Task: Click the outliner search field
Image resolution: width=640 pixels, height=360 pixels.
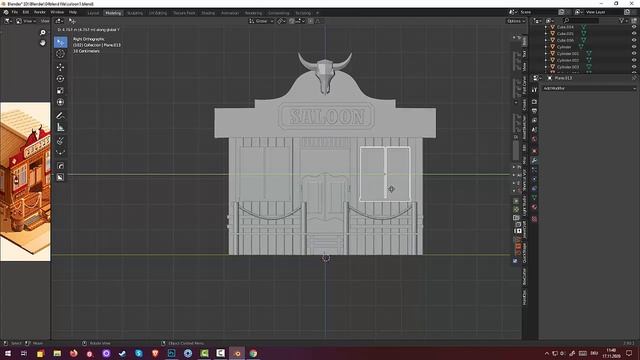Action: (x=582, y=20)
